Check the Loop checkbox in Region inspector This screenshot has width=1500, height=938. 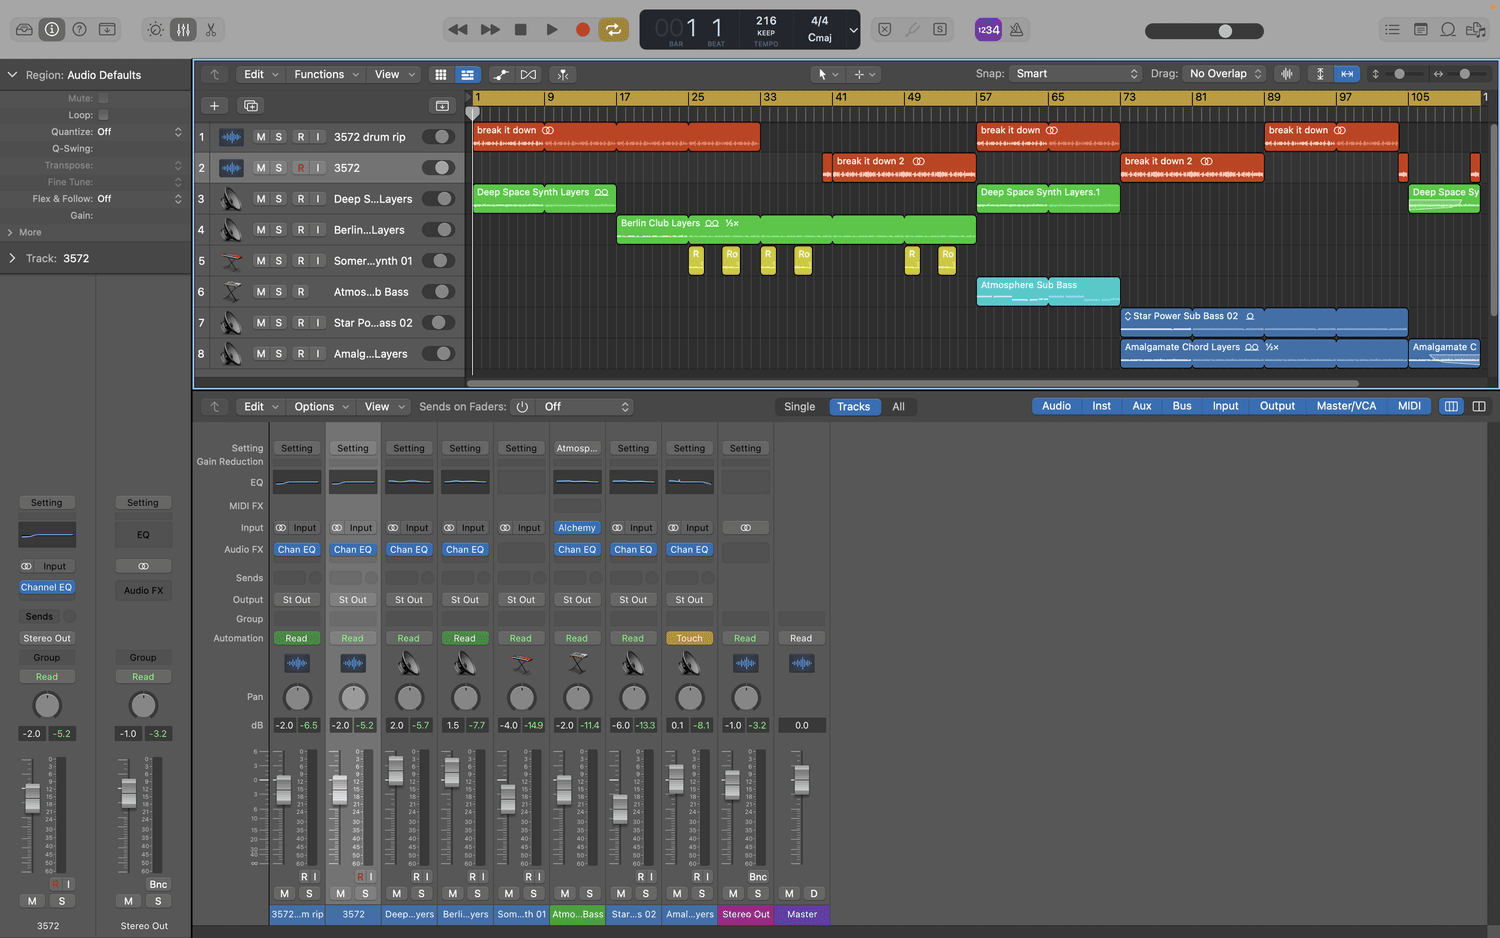coord(103,115)
